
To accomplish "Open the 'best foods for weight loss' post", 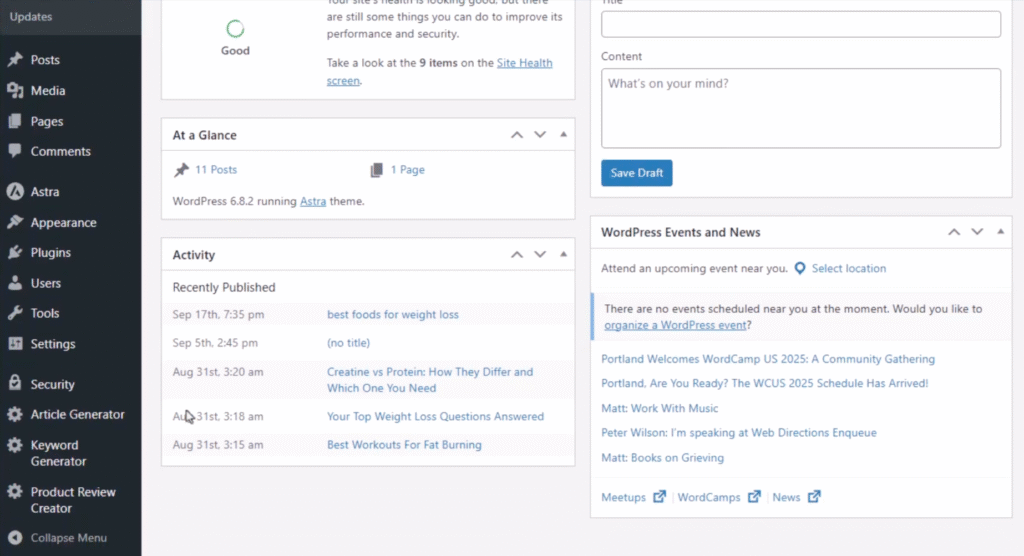I will tap(392, 314).
